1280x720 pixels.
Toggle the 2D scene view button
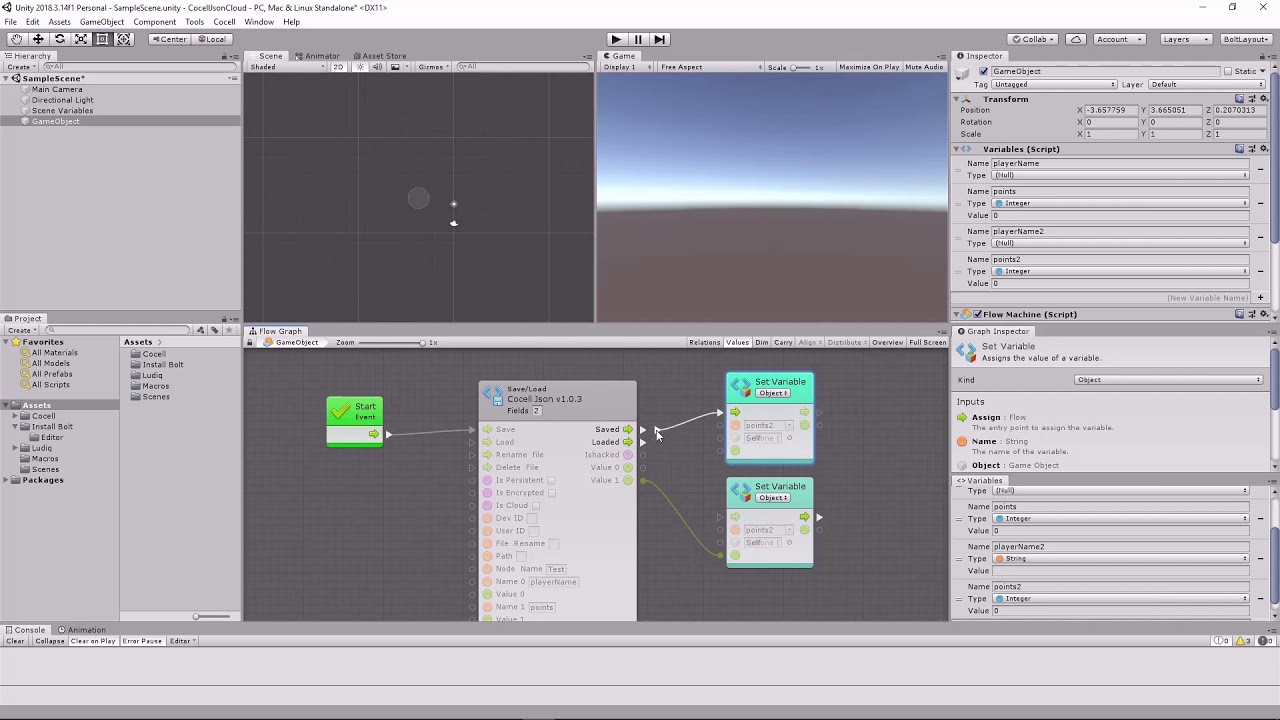338,67
